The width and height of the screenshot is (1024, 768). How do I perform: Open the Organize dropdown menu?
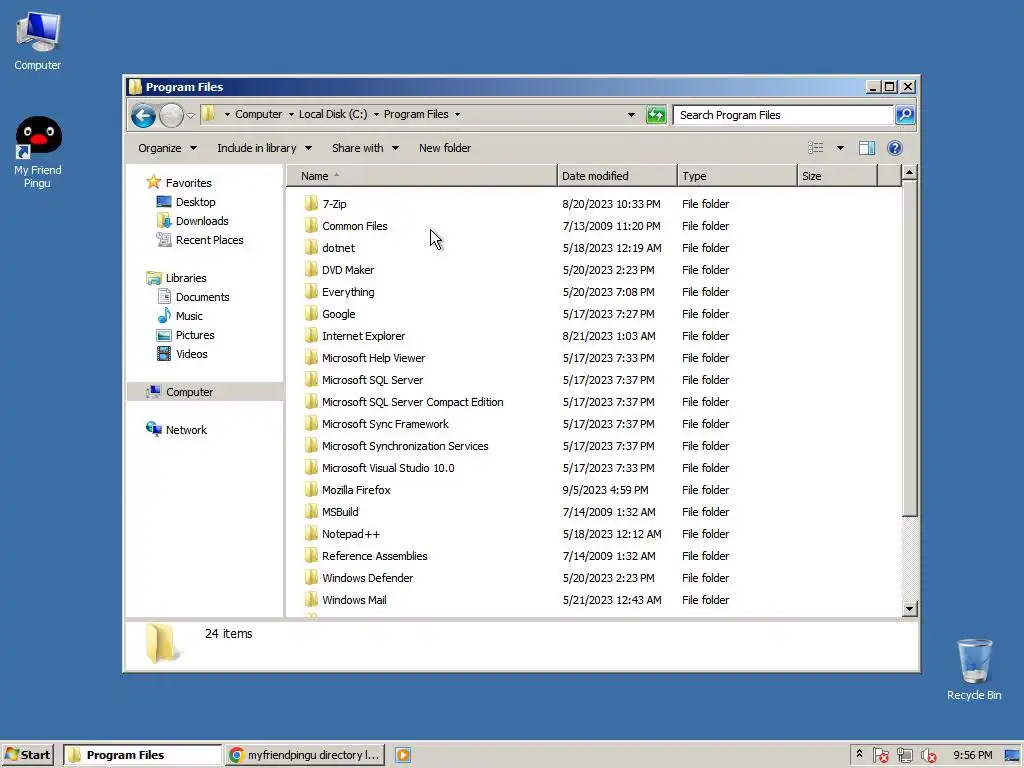(167, 148)
